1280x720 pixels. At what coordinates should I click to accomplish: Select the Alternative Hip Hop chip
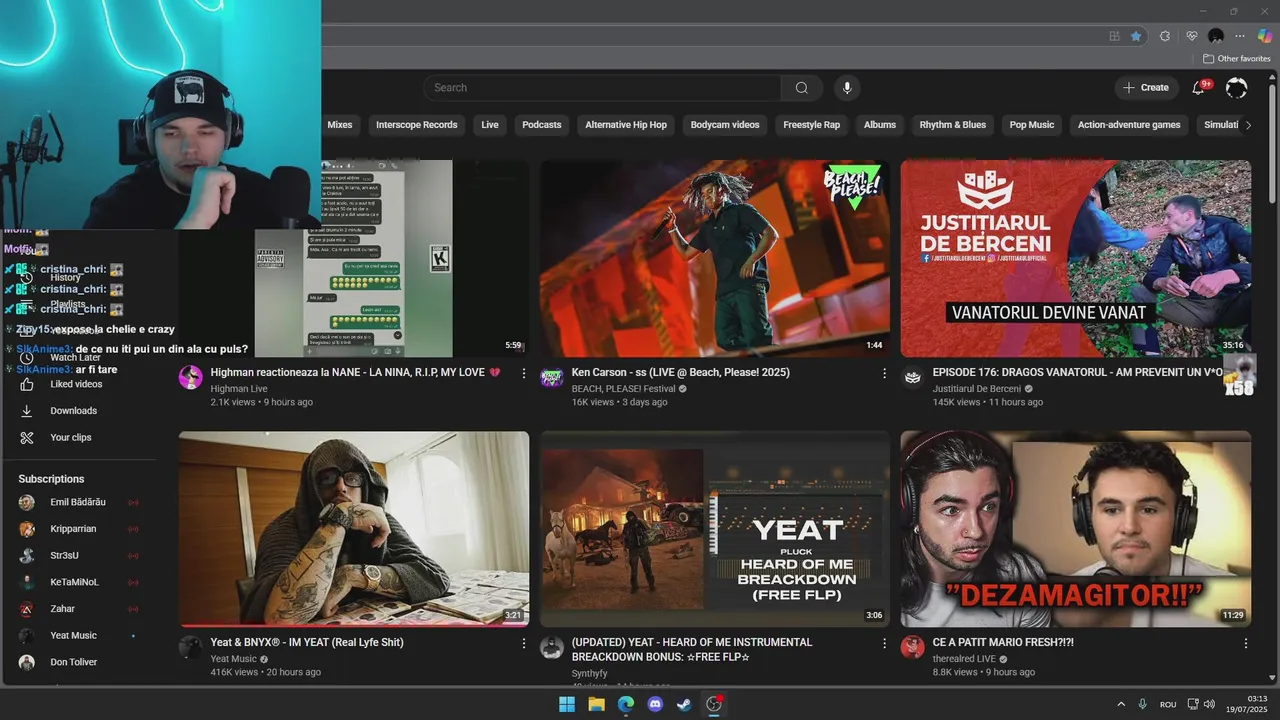click(x=626, y=125)
